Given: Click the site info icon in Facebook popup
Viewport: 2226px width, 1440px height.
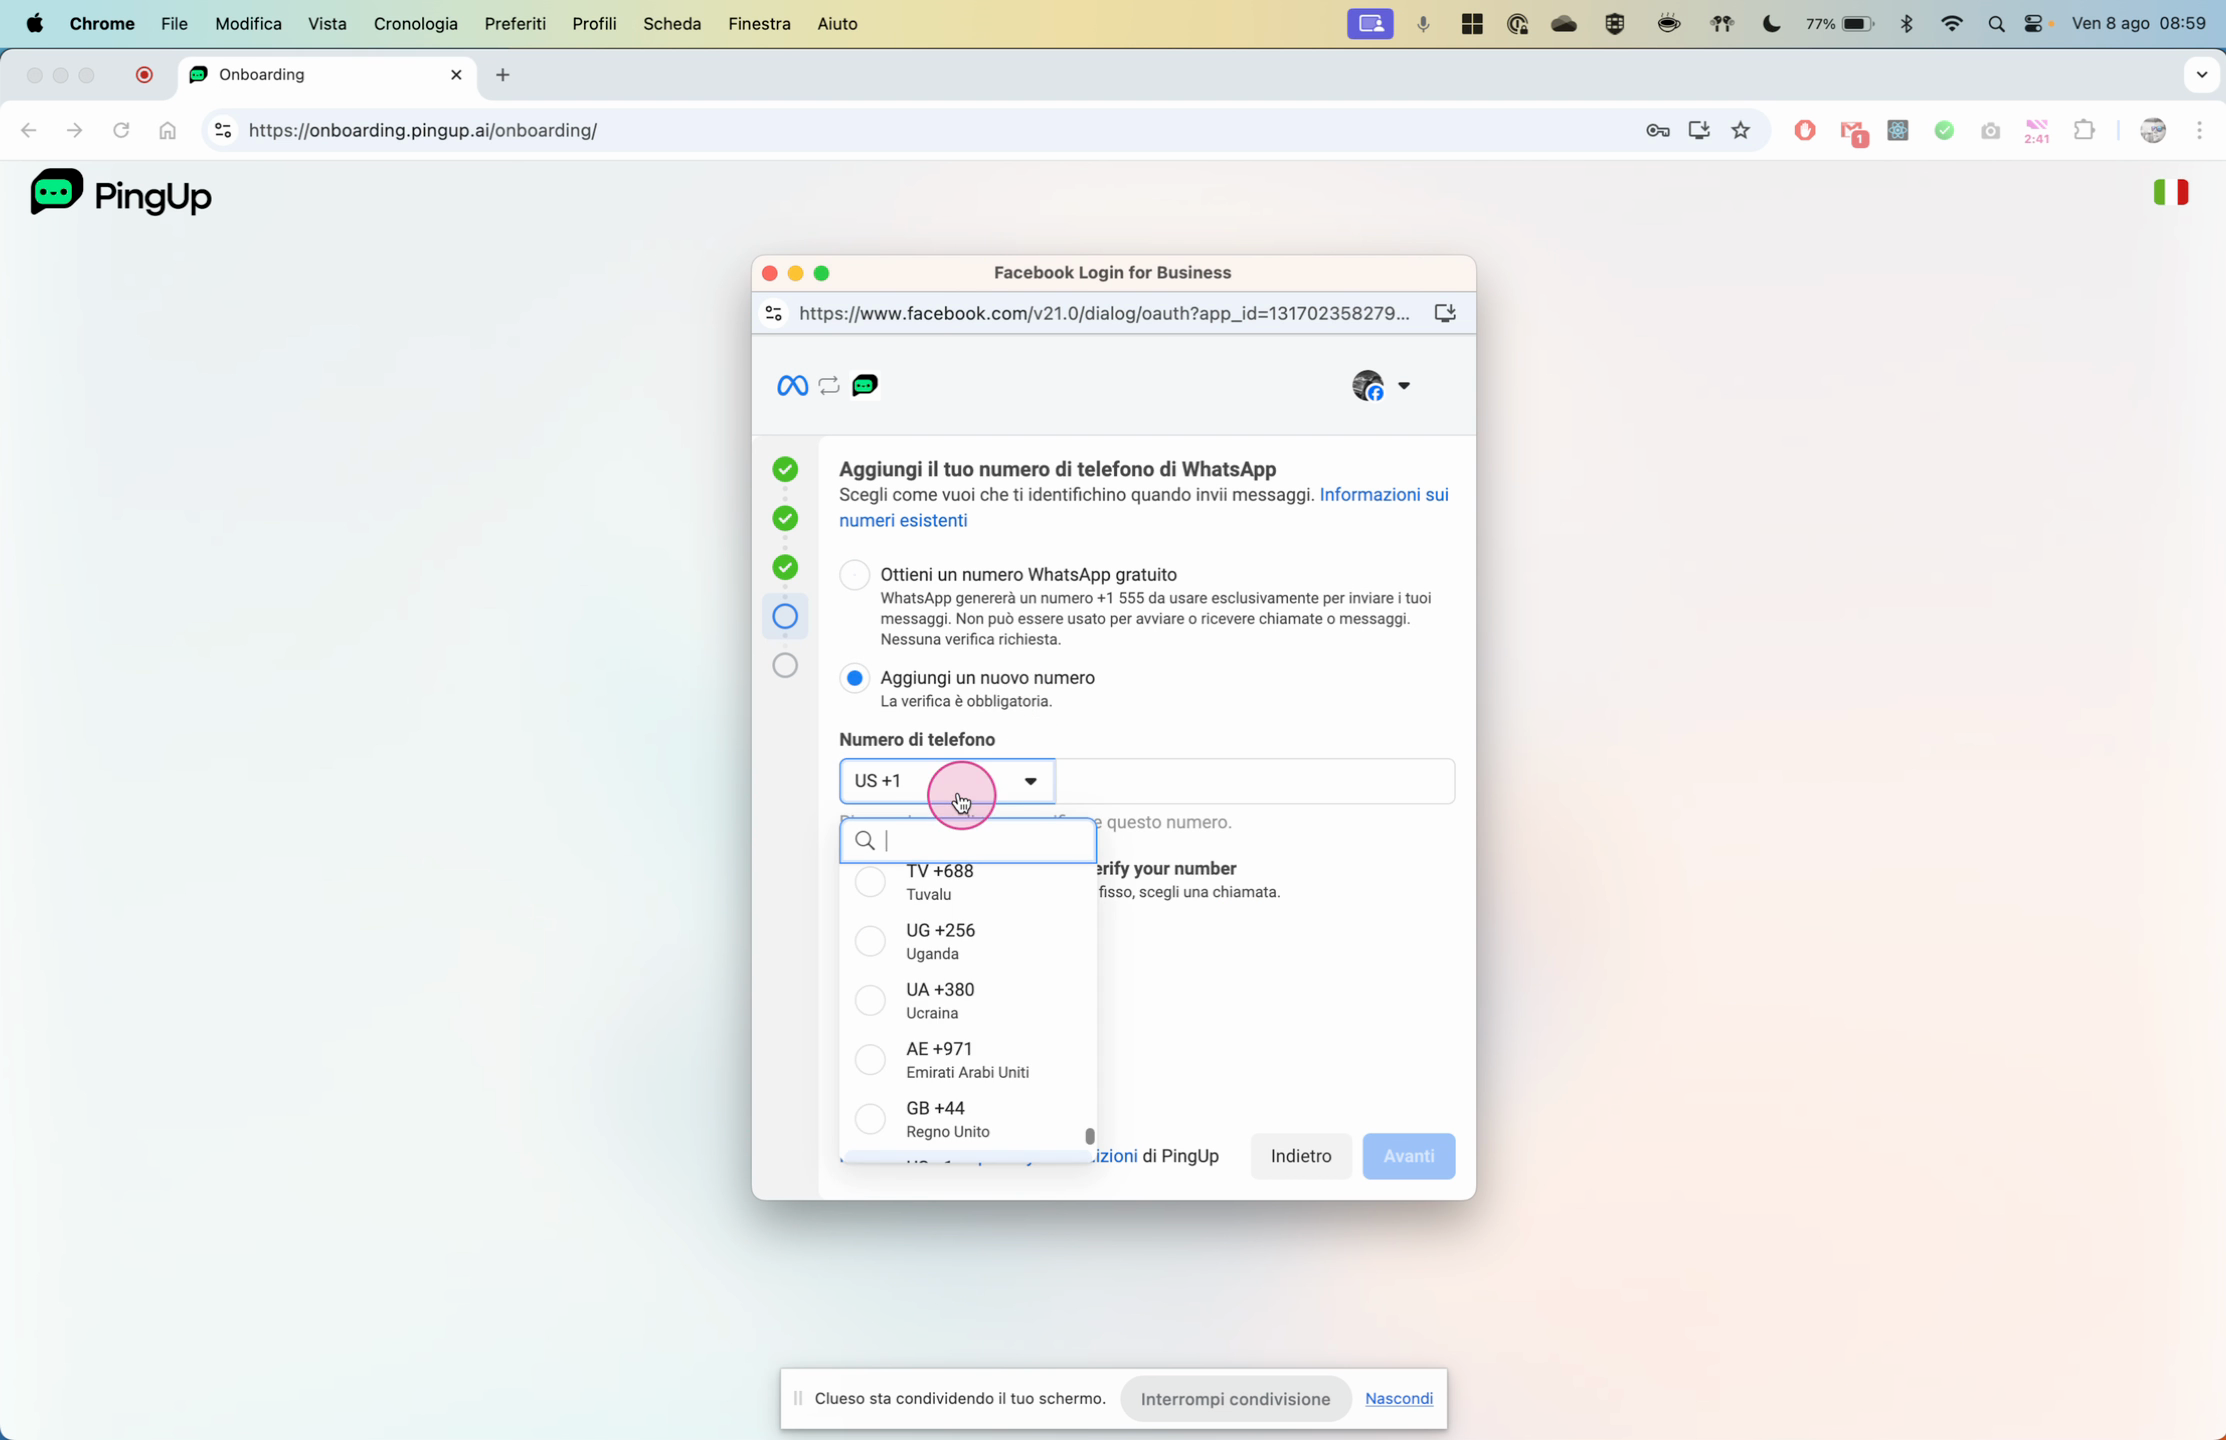Looking at the screenshot, I should [x=773, y=313].
